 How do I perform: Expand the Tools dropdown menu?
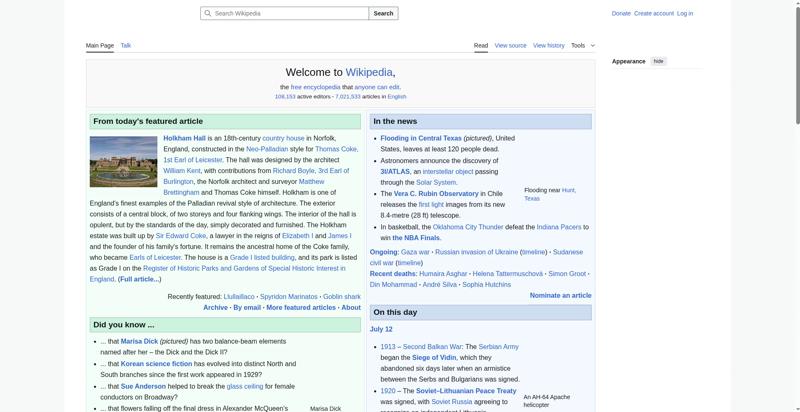[583, 45]
